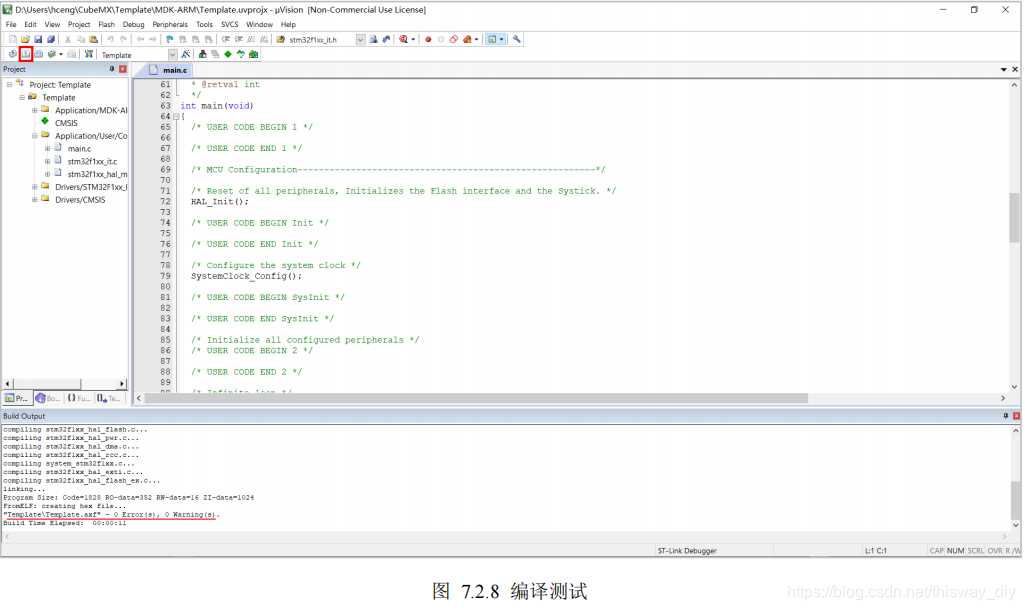
Task: Select stm32f1xx_hal_m file in tree
Action: coord(97,174)
